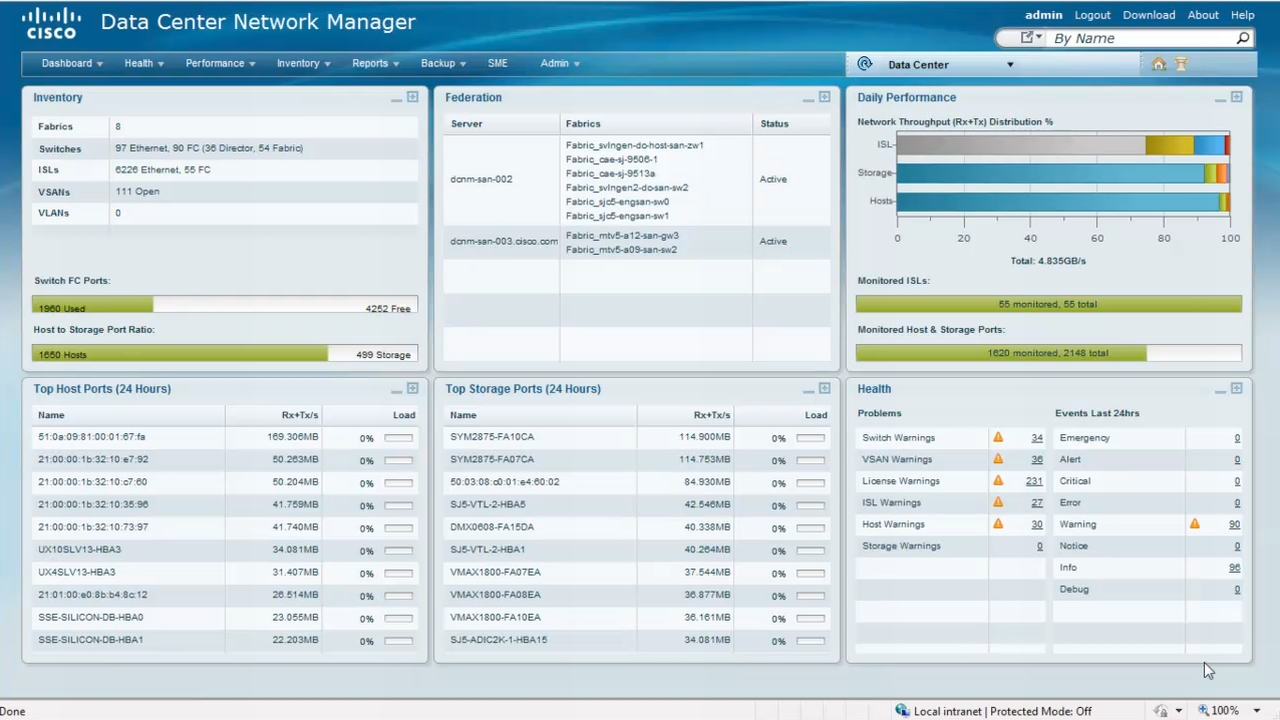Click the Hosts throughput distribution bar
Viewport: 1280px width, 720px height.
pos(1063,201)
